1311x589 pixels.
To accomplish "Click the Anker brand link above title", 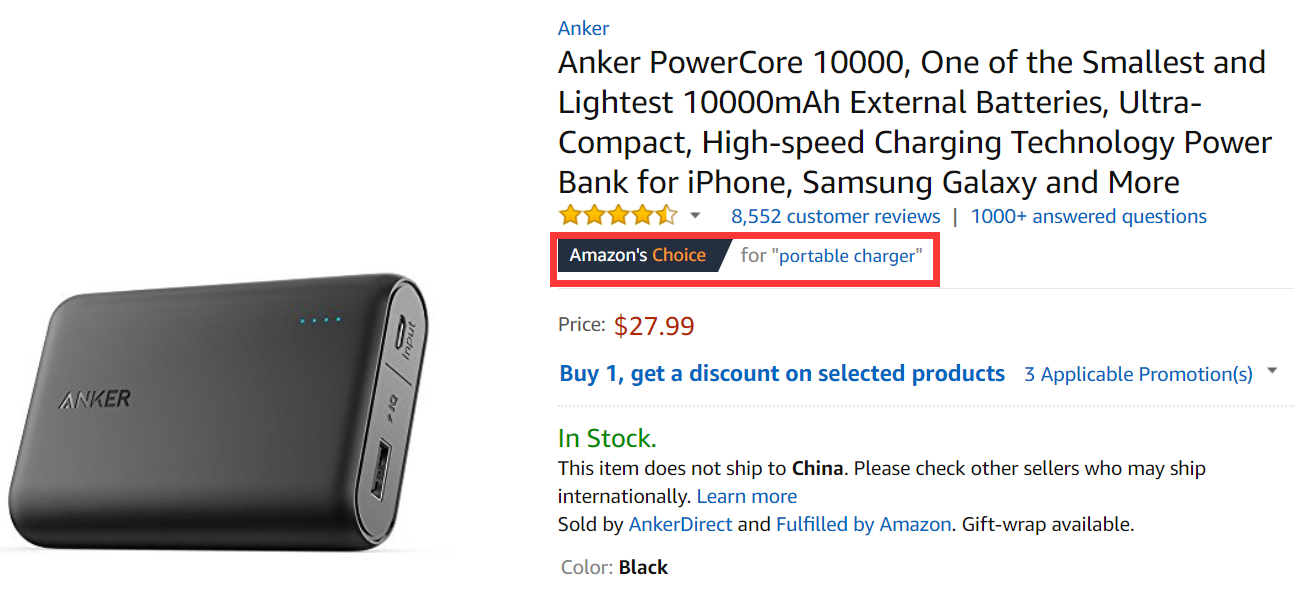I will point(583,28).
